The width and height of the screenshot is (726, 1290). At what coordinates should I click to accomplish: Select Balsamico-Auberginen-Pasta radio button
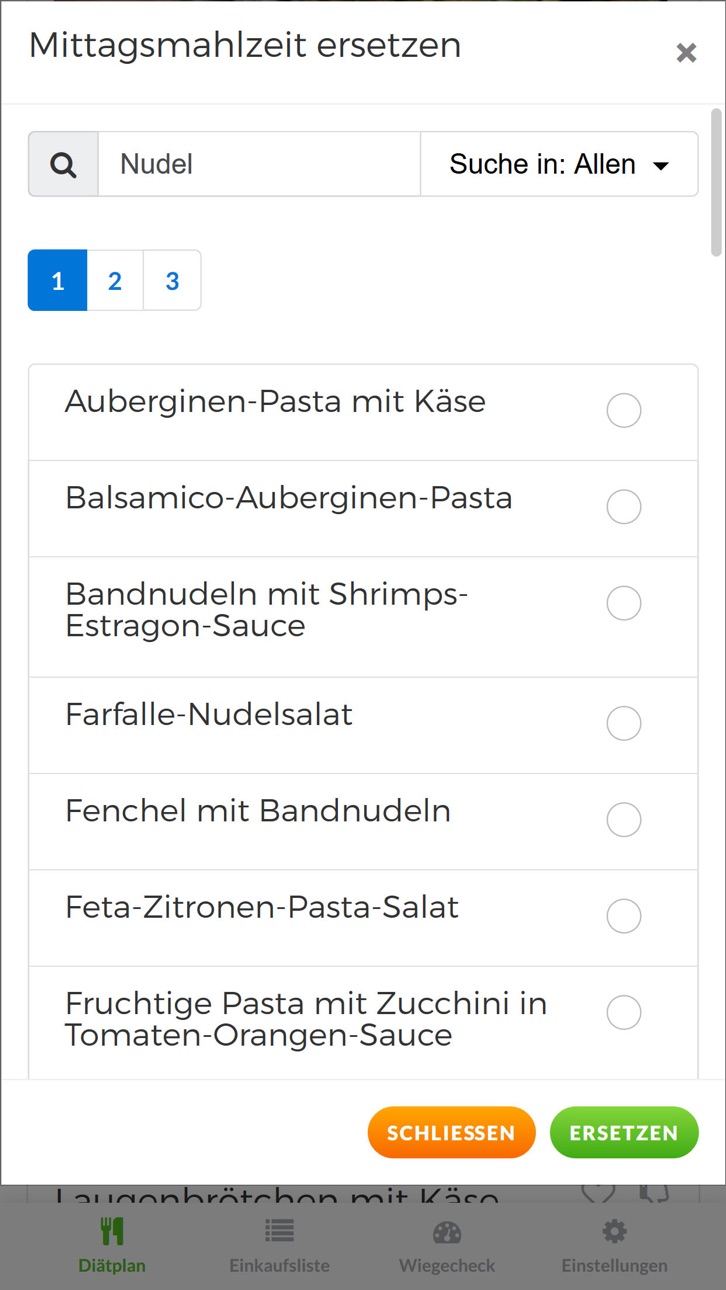pos(624,507)
